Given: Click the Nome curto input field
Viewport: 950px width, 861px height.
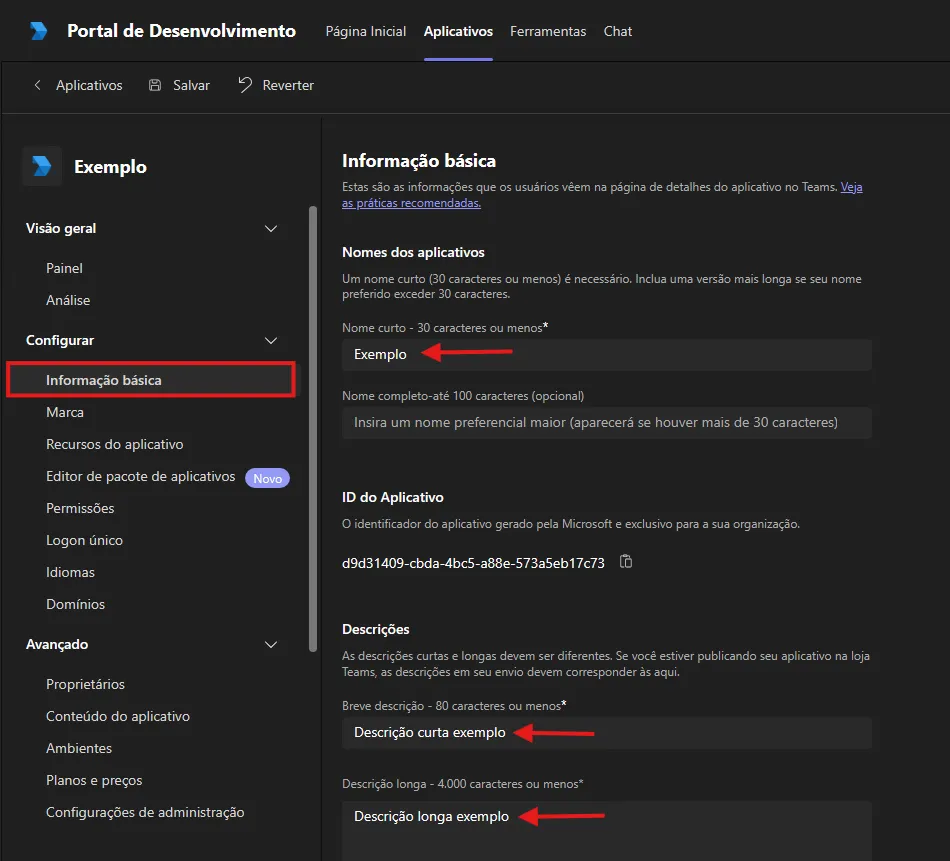Looking at the screenshot, I should [x=606, y=354].
